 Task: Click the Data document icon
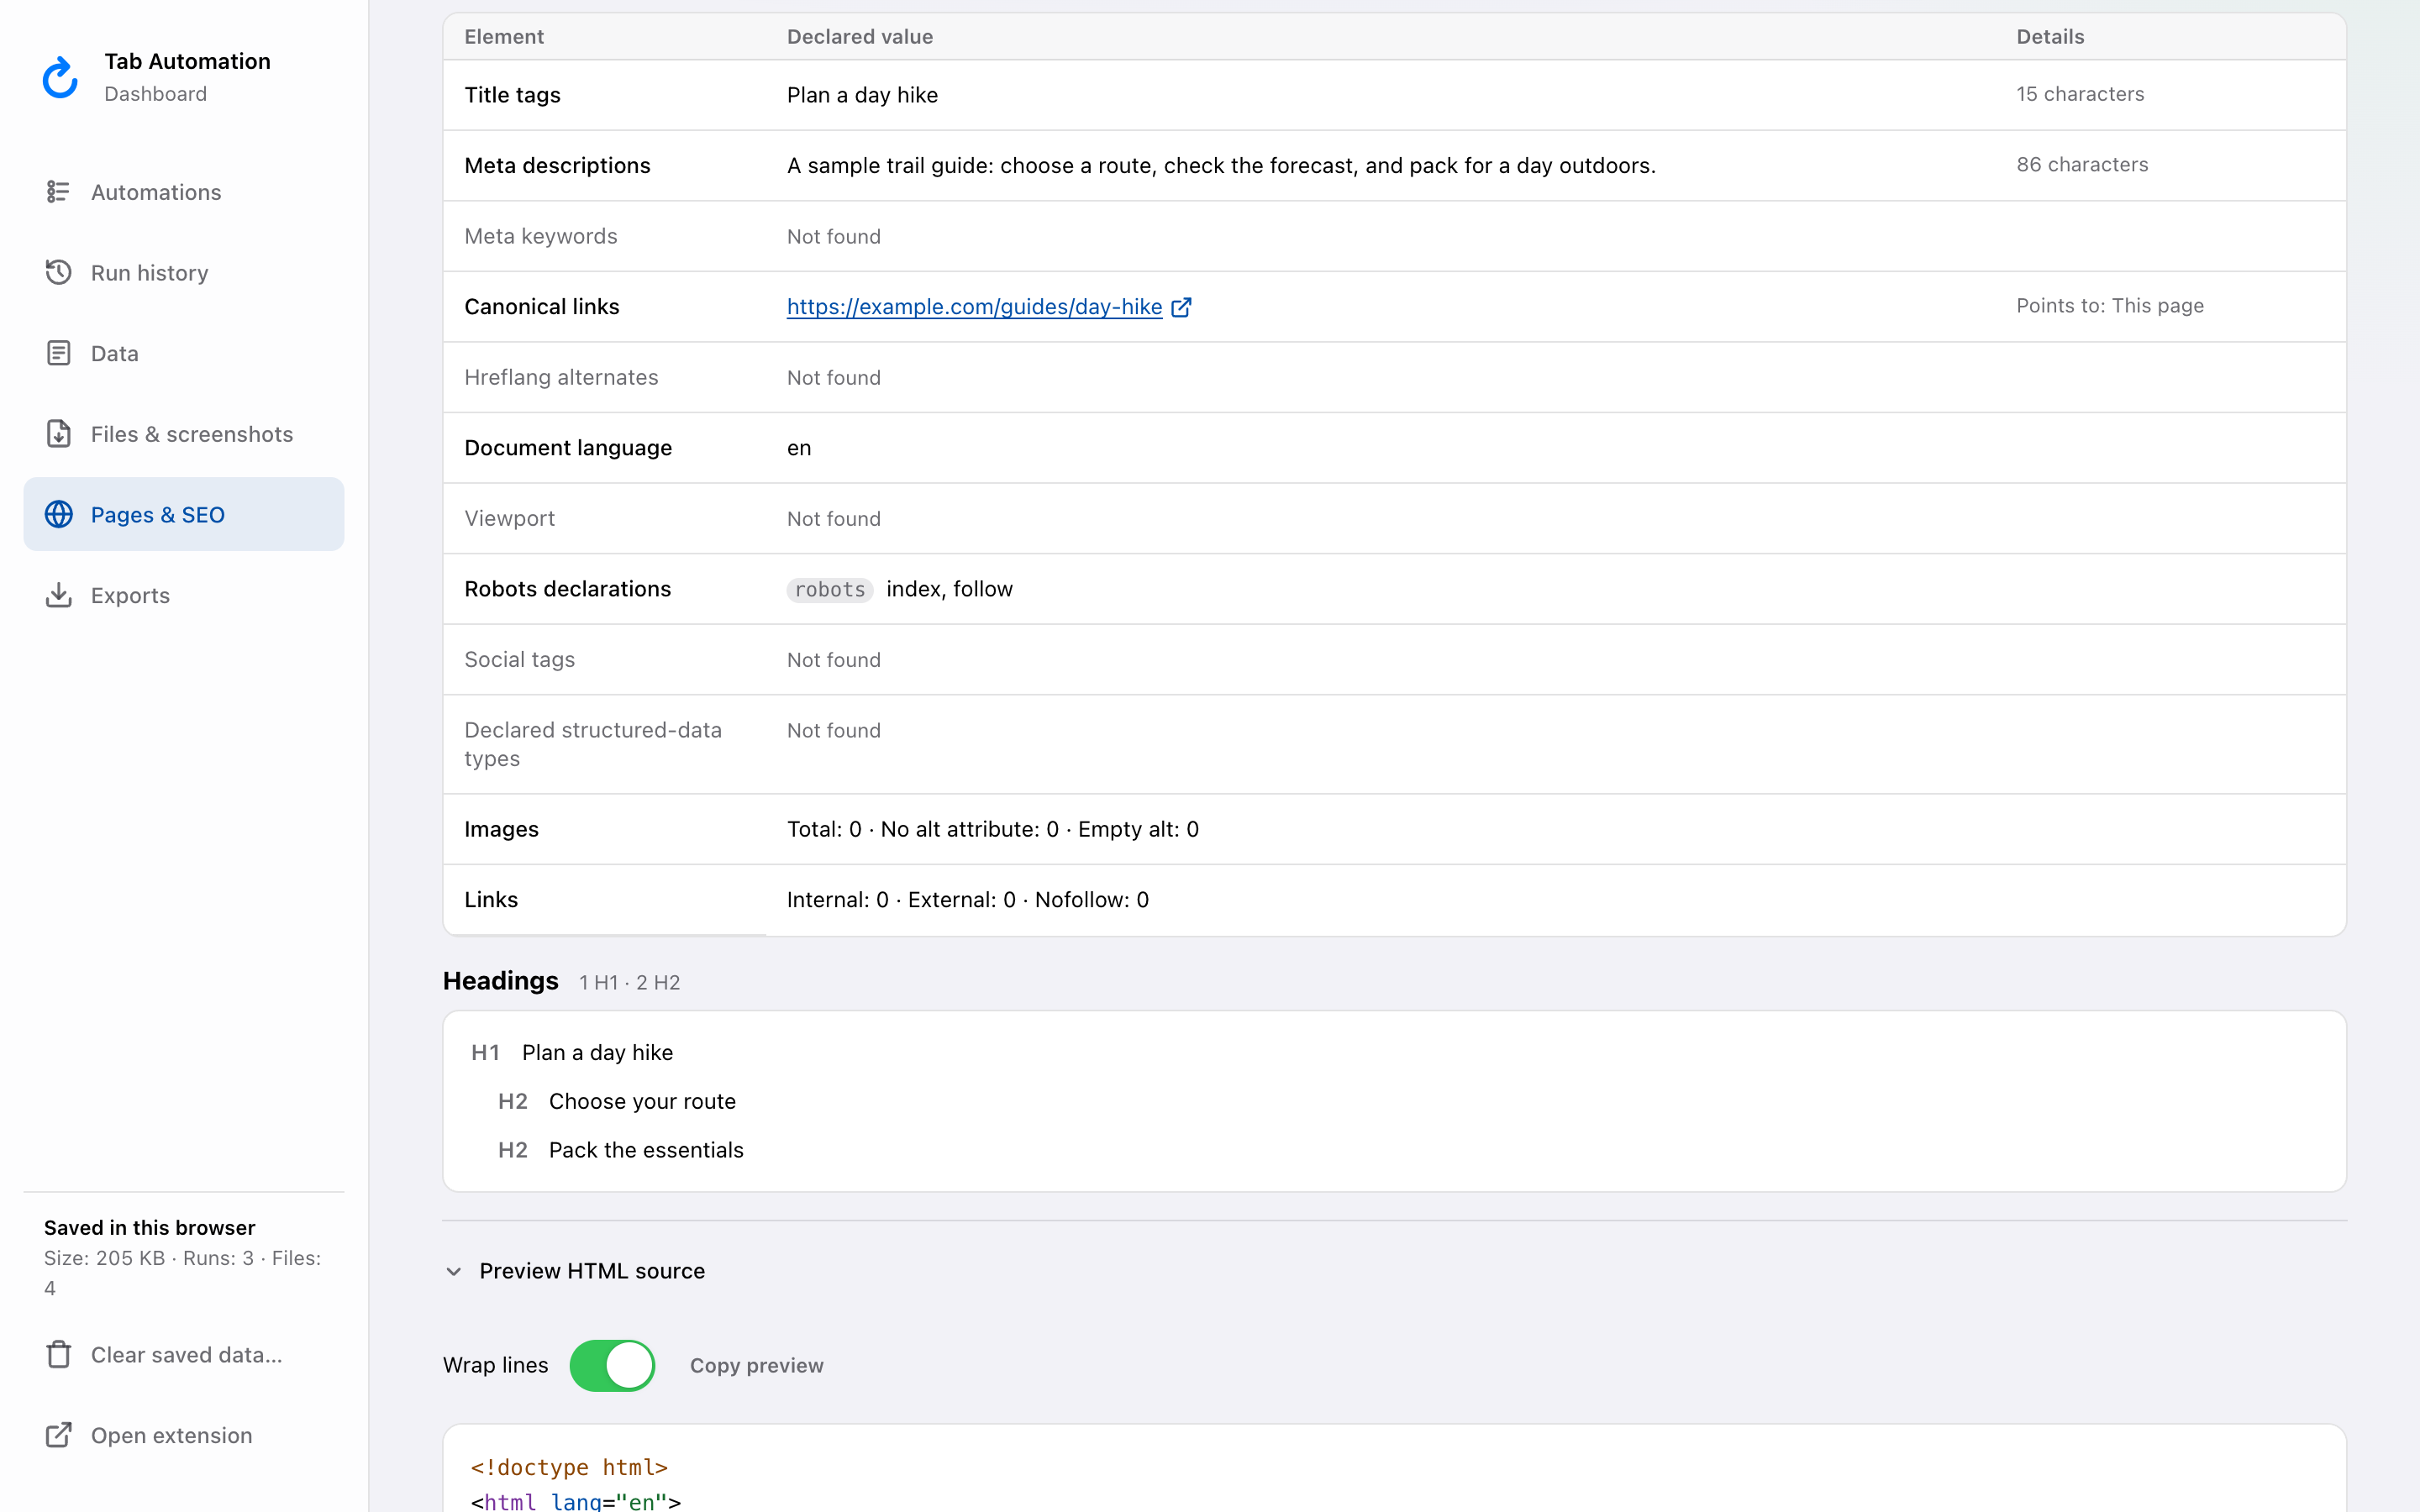(58, 353)
